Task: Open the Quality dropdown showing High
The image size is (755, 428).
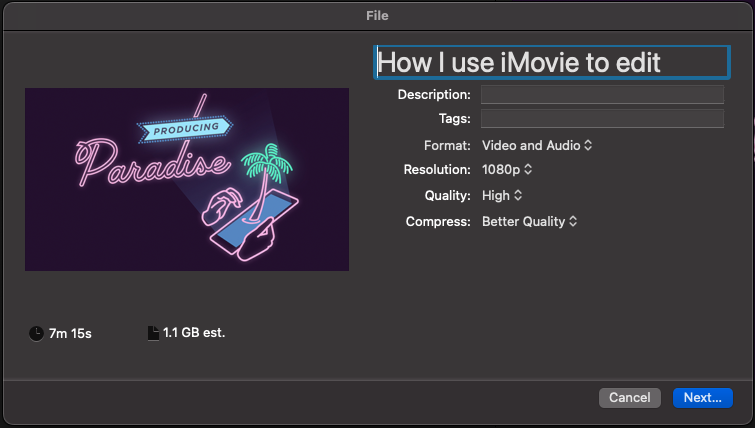Action: click(502, 195)
